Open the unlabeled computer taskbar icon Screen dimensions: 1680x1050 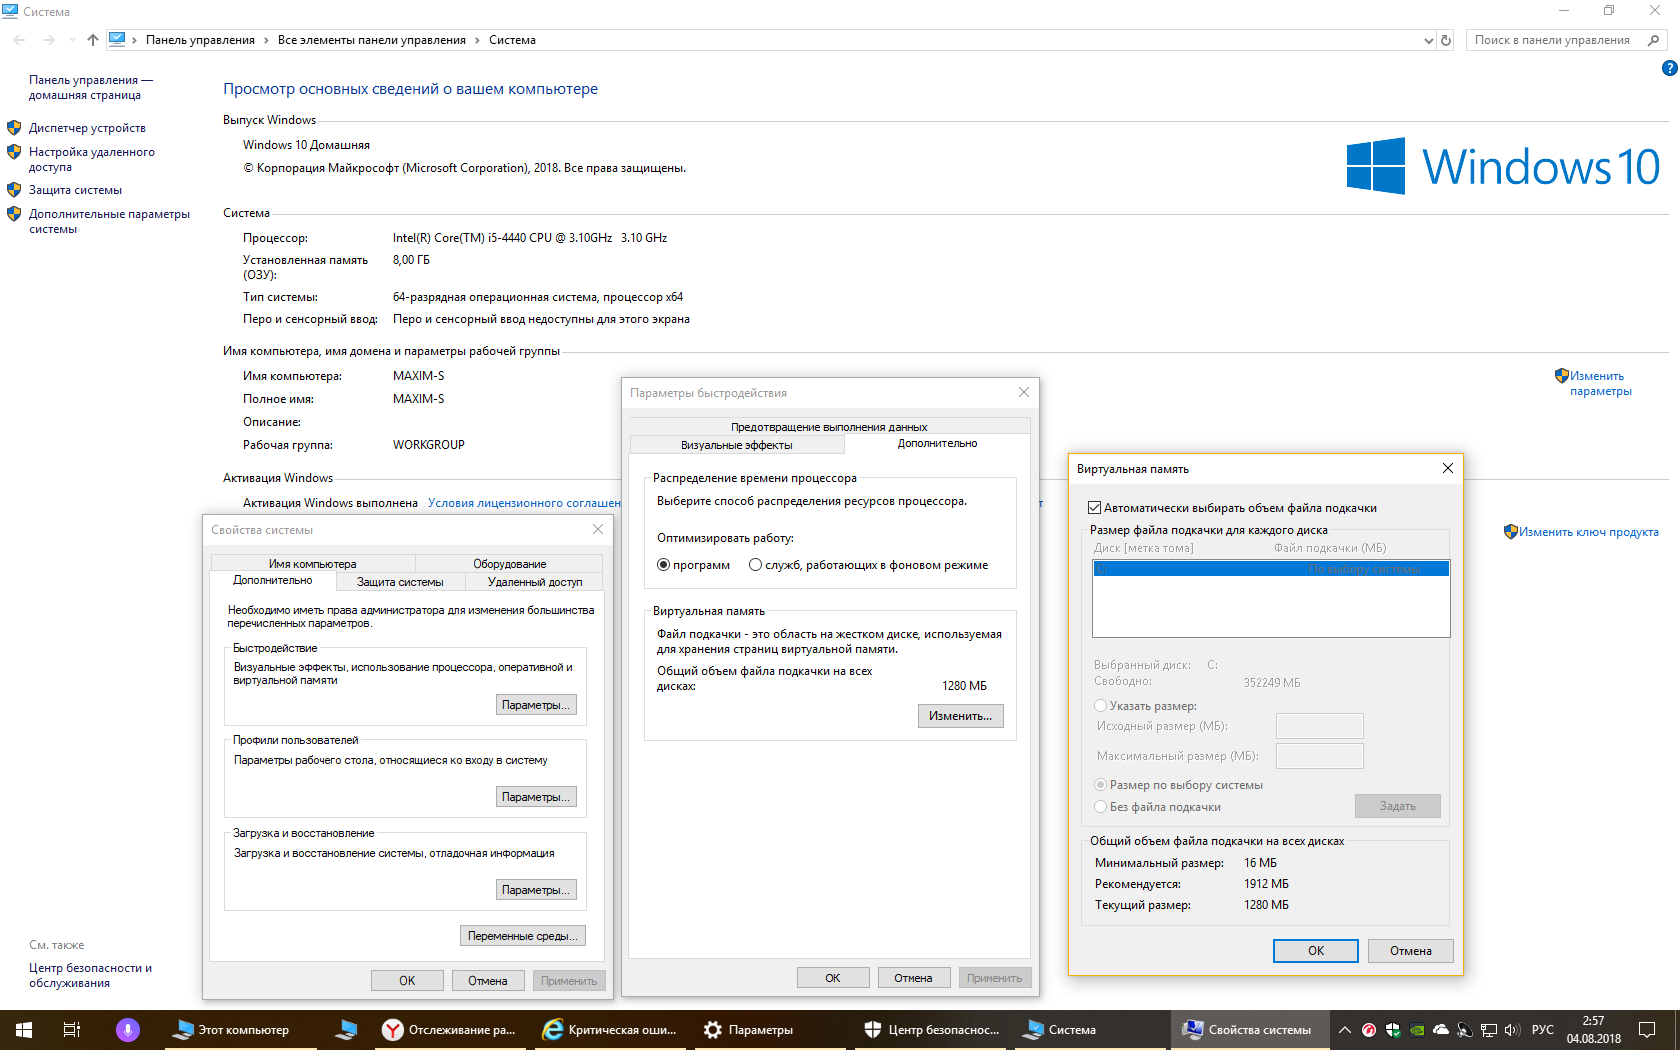[x=346, y=1030]
